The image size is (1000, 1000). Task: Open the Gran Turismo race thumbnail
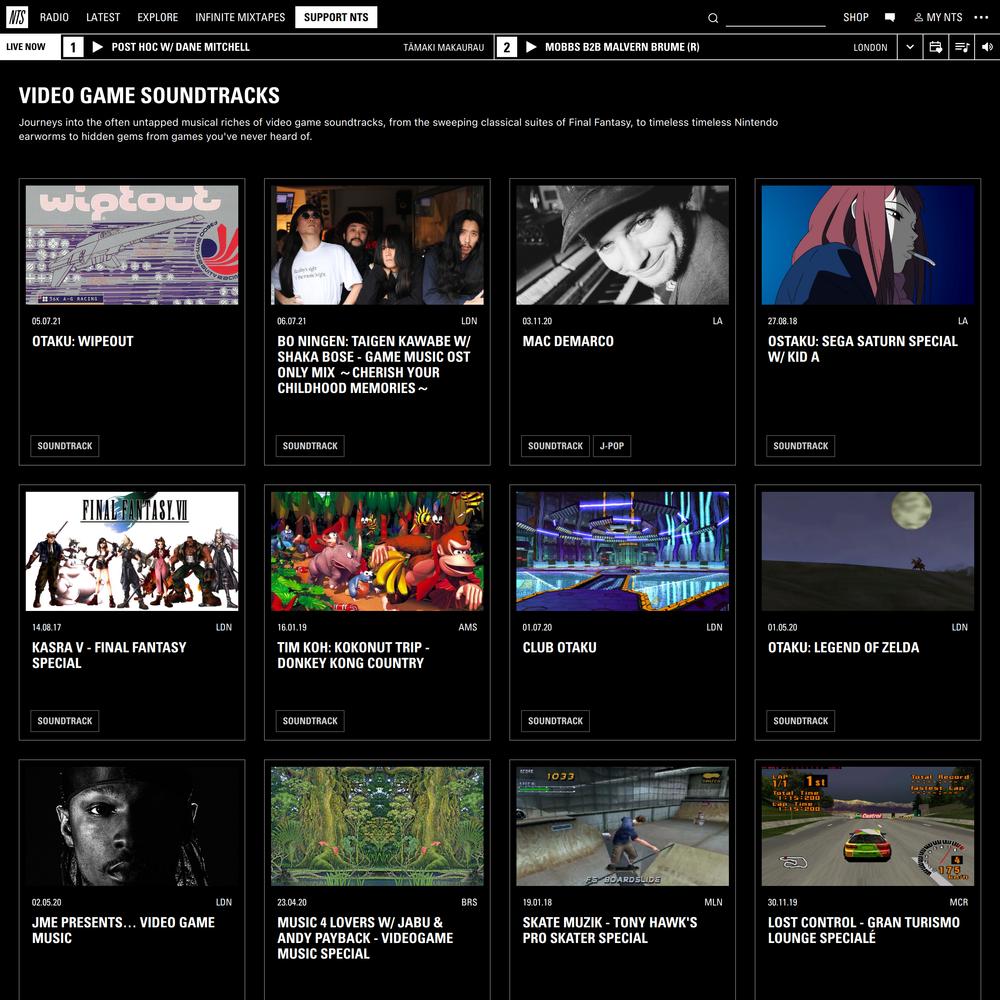(x=867, y=827)
